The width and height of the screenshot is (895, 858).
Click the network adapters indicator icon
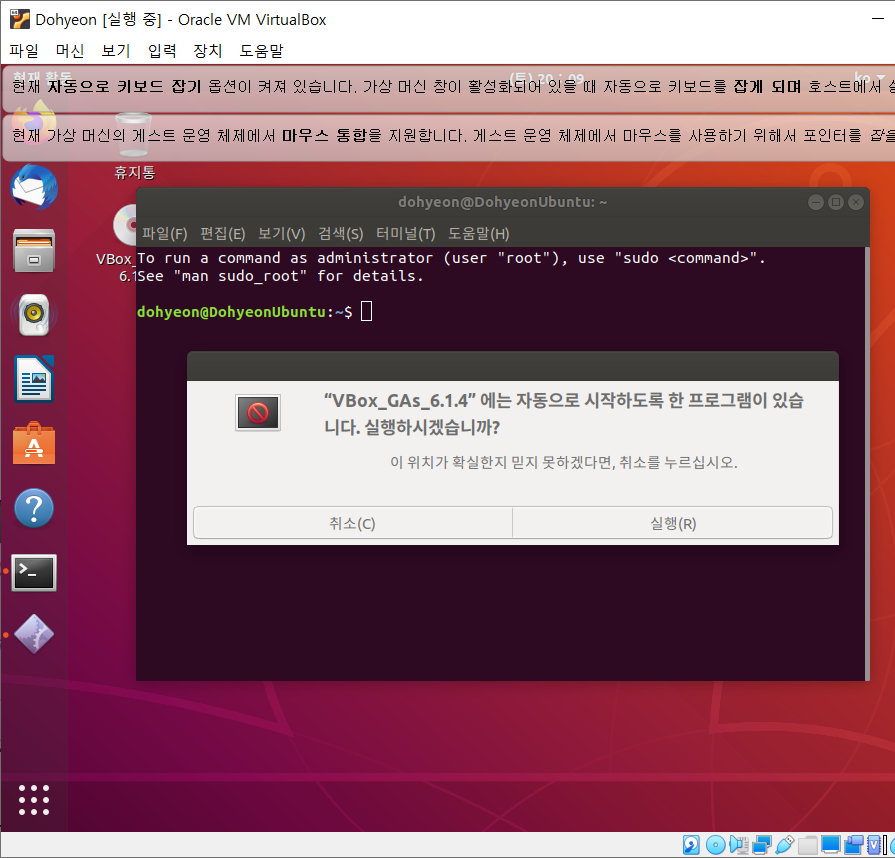(761, 845)
